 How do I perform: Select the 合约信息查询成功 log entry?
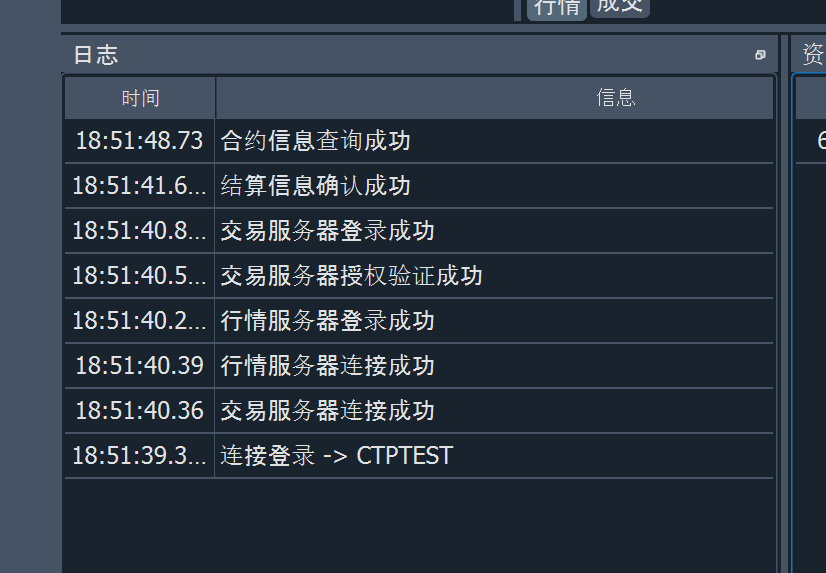pos(315,141)
